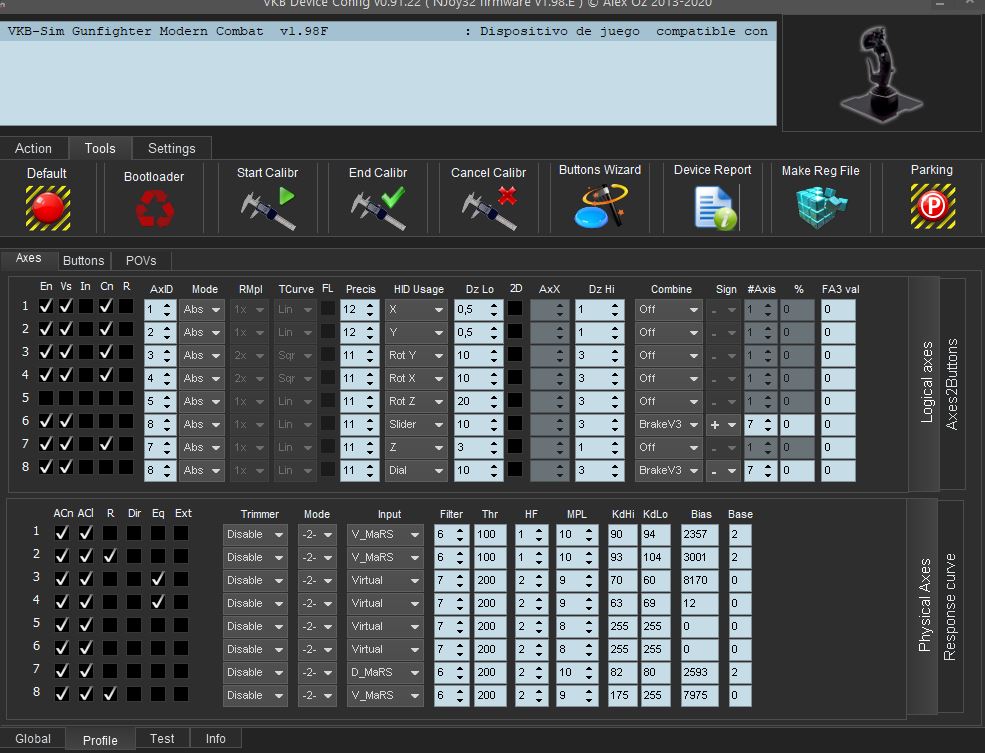The width and height of the screenshot is (985, 753).
Task: Open the Device Report icon
Action: pos(713,206)
